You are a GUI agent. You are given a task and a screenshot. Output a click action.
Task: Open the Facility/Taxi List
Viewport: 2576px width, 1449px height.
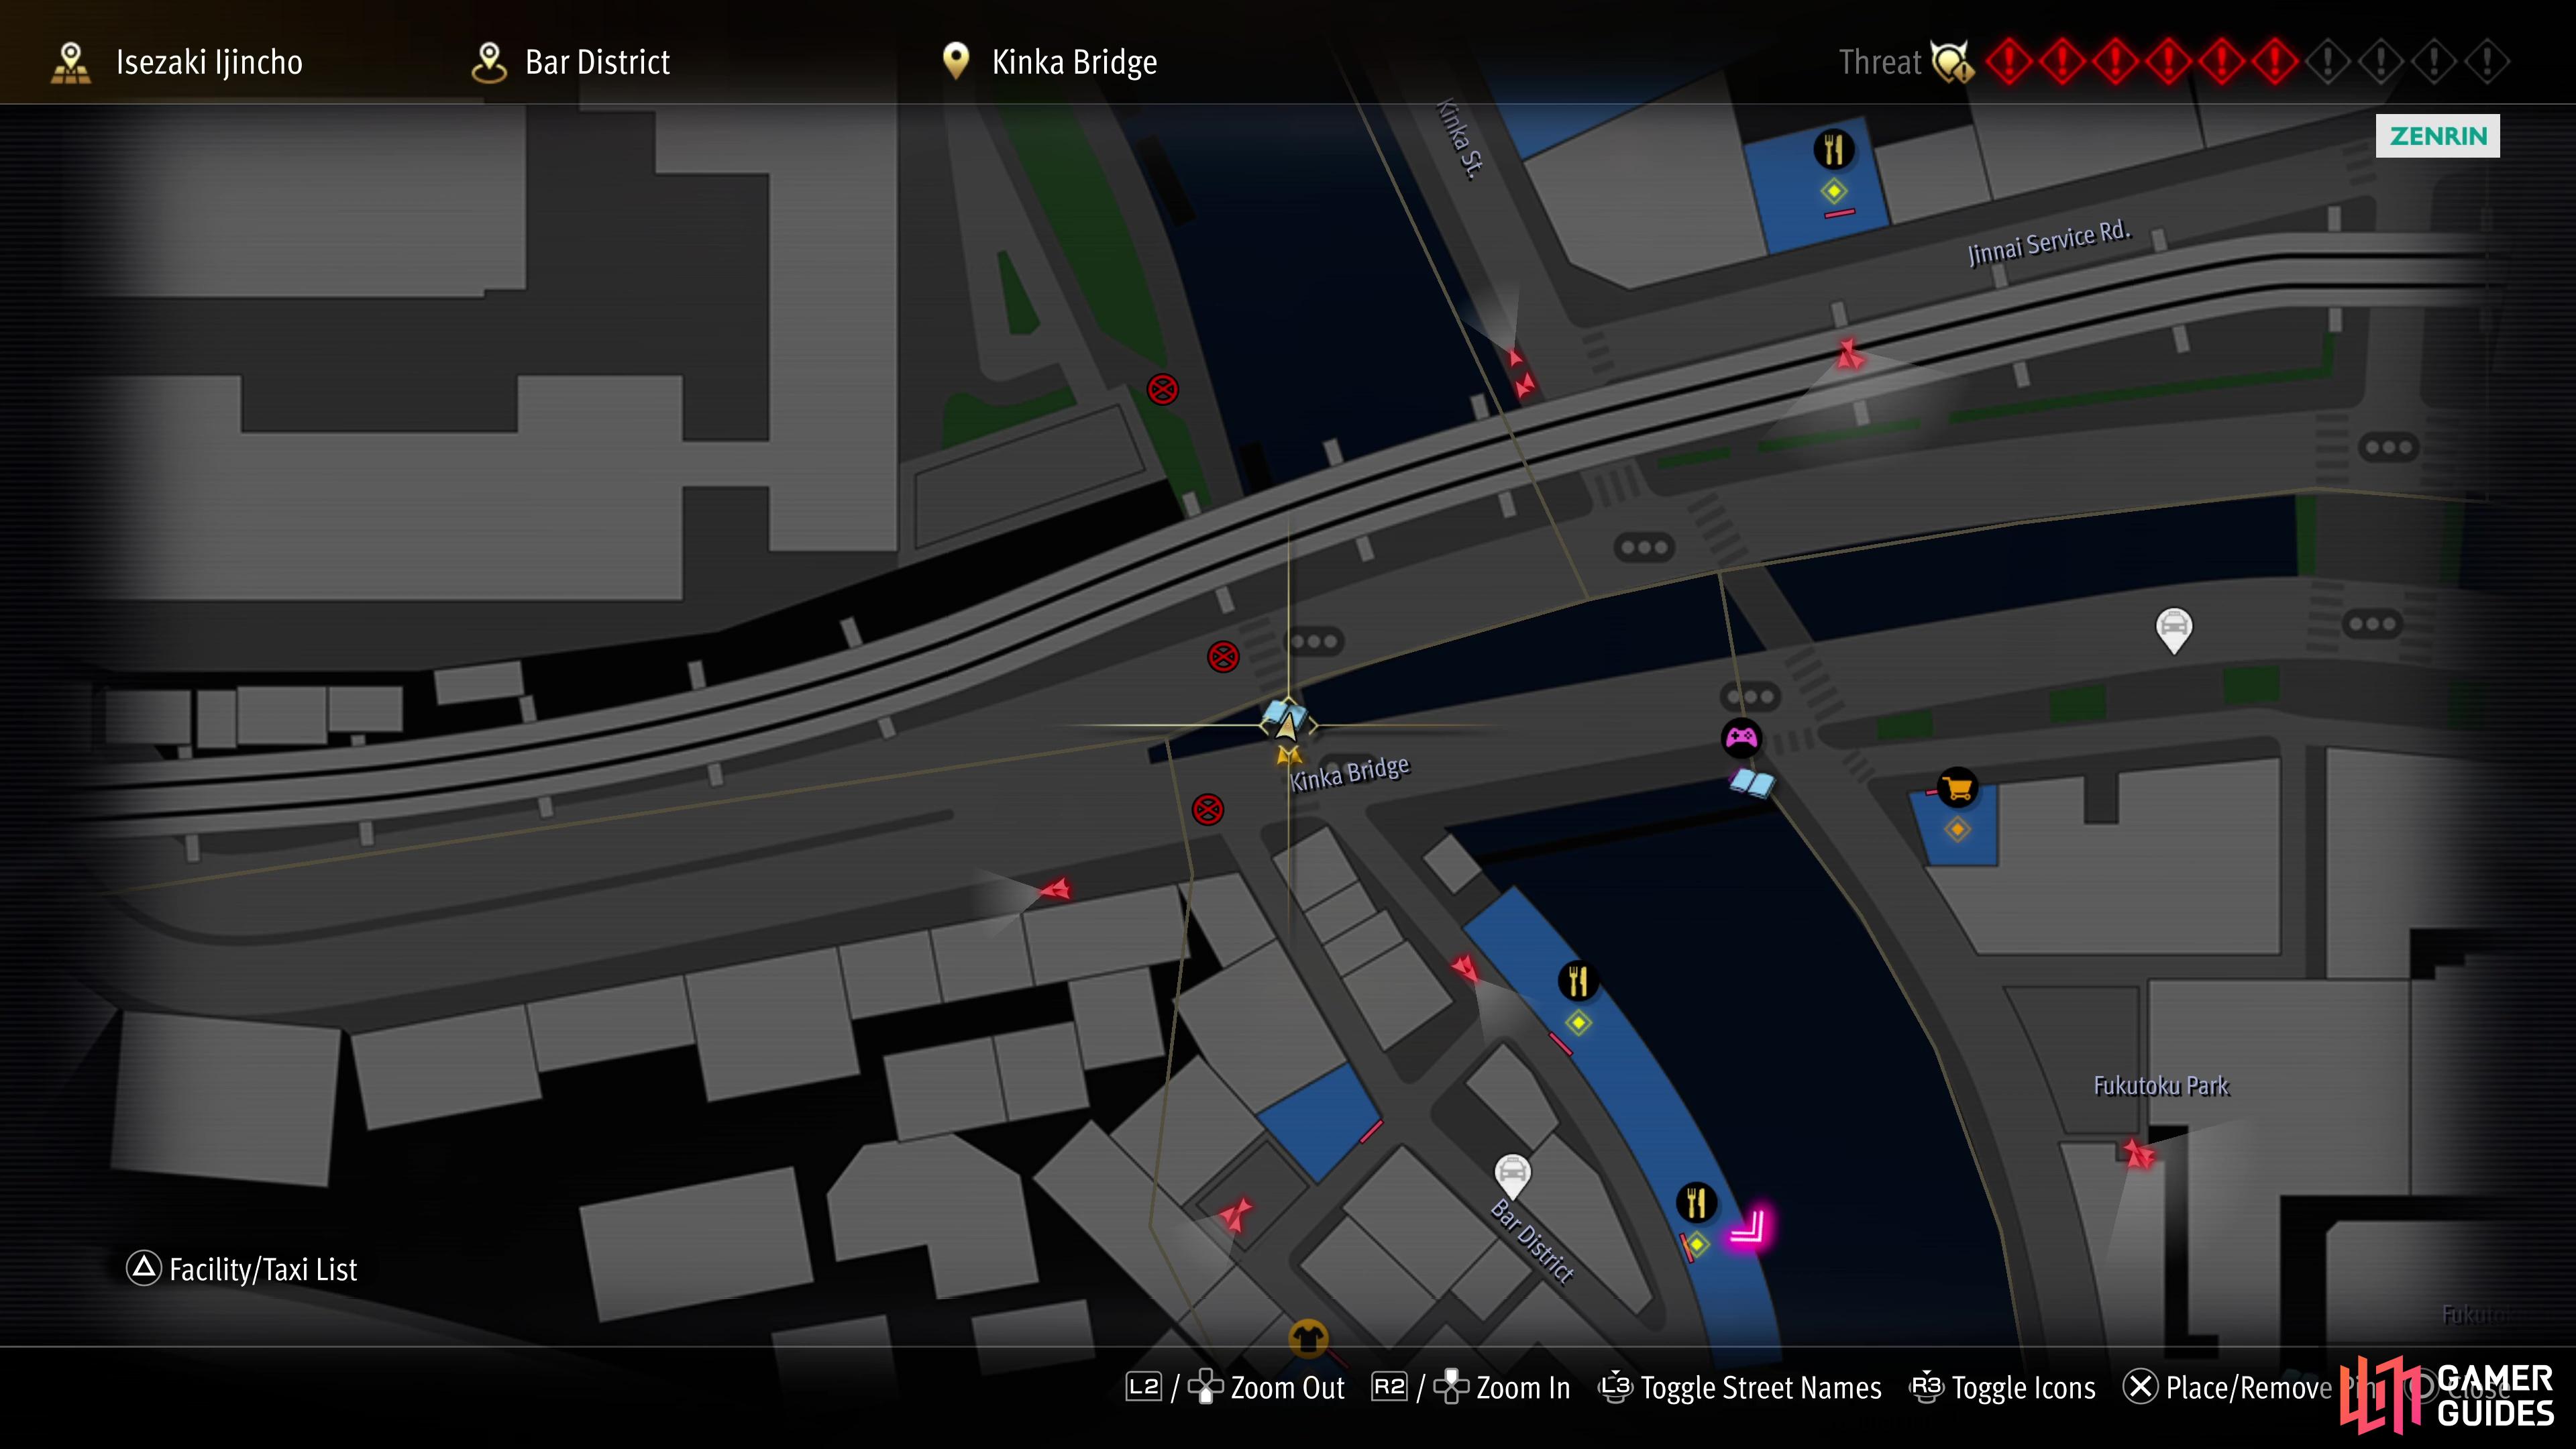point(241,1269)
